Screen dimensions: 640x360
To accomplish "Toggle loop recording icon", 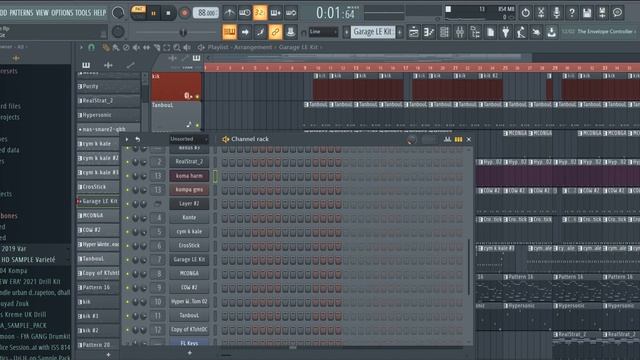I will click(x=291, y=13).
